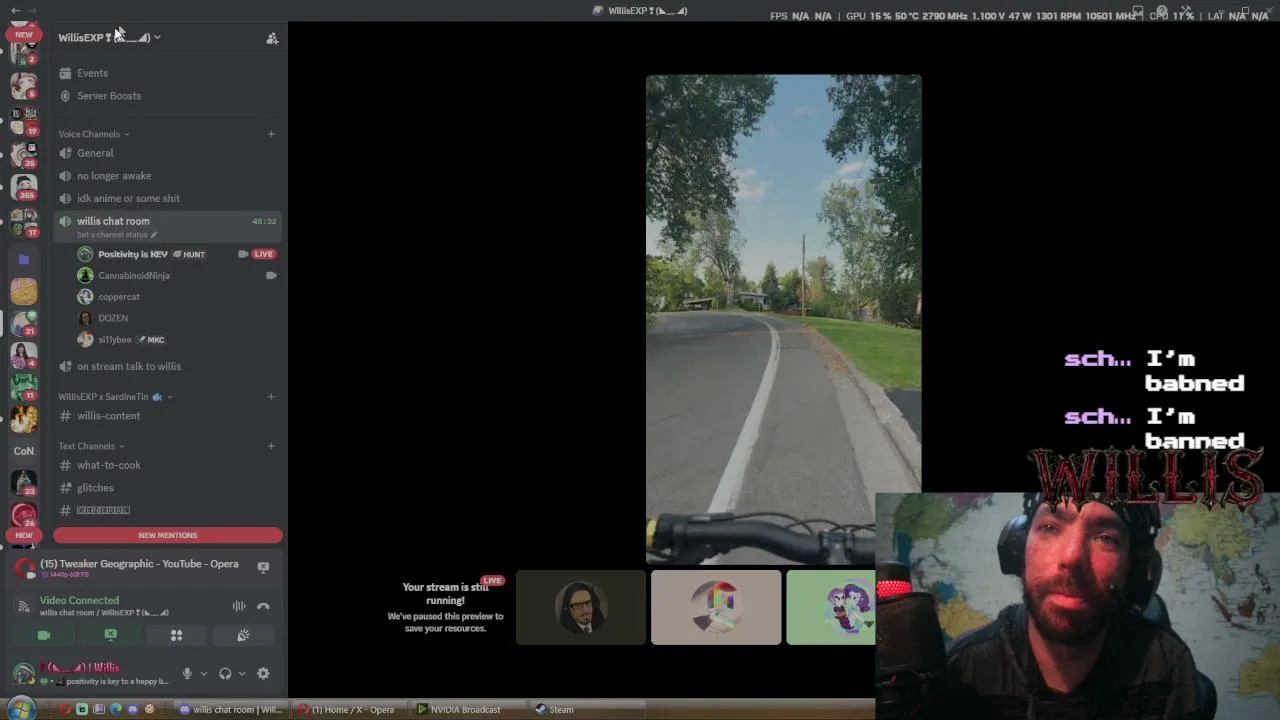
Task: Collapse the WillisEXP x SardineTin category
Action: pyautogui.click(x=116, y=397)
